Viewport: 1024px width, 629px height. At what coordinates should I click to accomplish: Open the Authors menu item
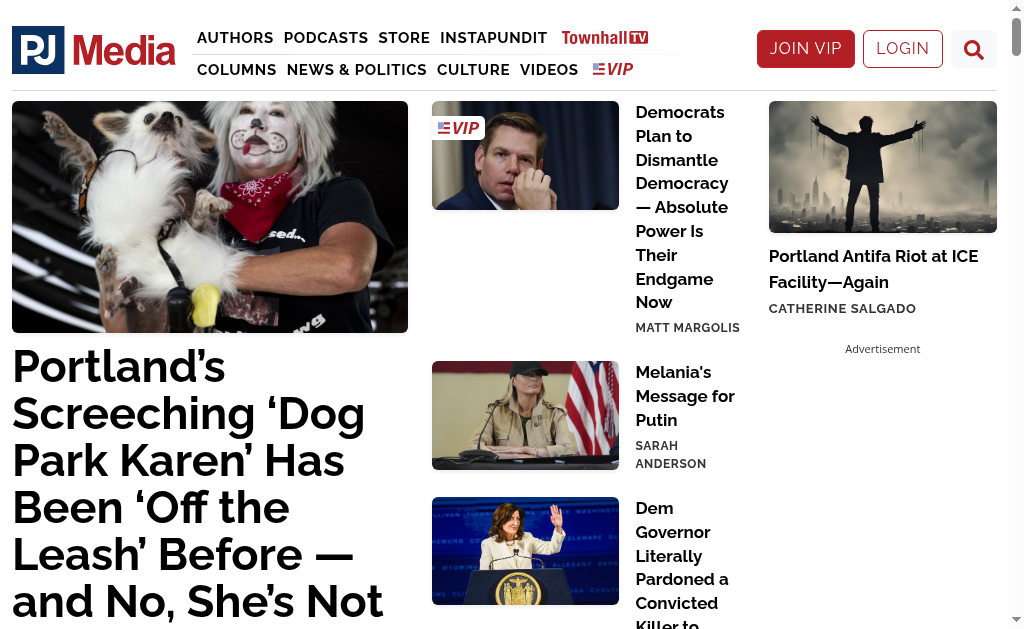(x=235, y=38)
